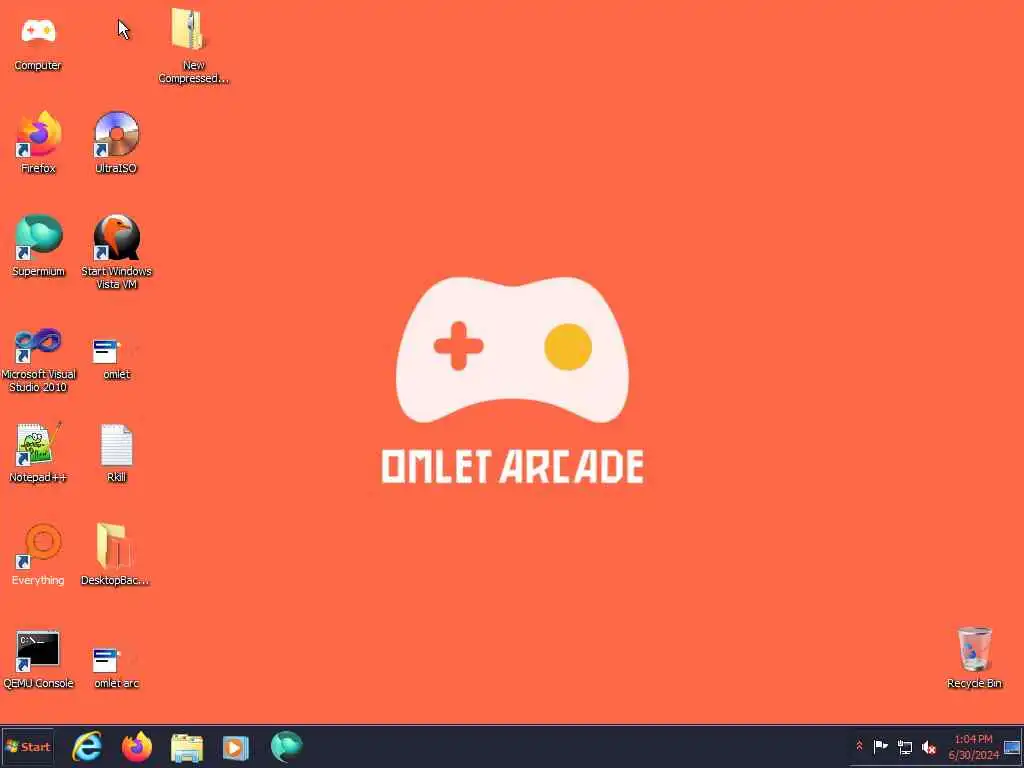
Task: Open the Action Center flag icon
Action: [880, 746]
